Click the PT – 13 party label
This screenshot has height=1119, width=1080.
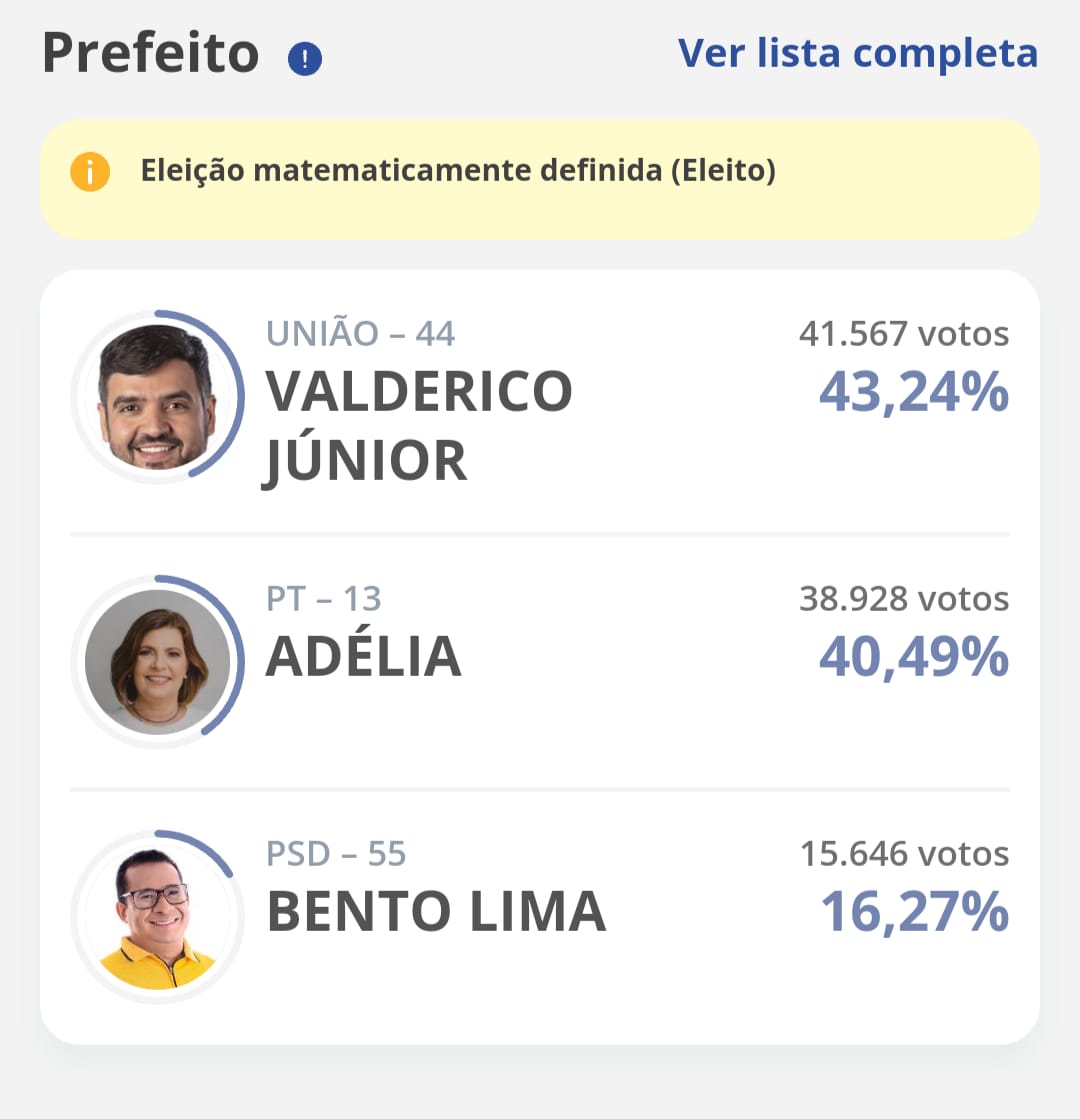[x=323, y=599]
